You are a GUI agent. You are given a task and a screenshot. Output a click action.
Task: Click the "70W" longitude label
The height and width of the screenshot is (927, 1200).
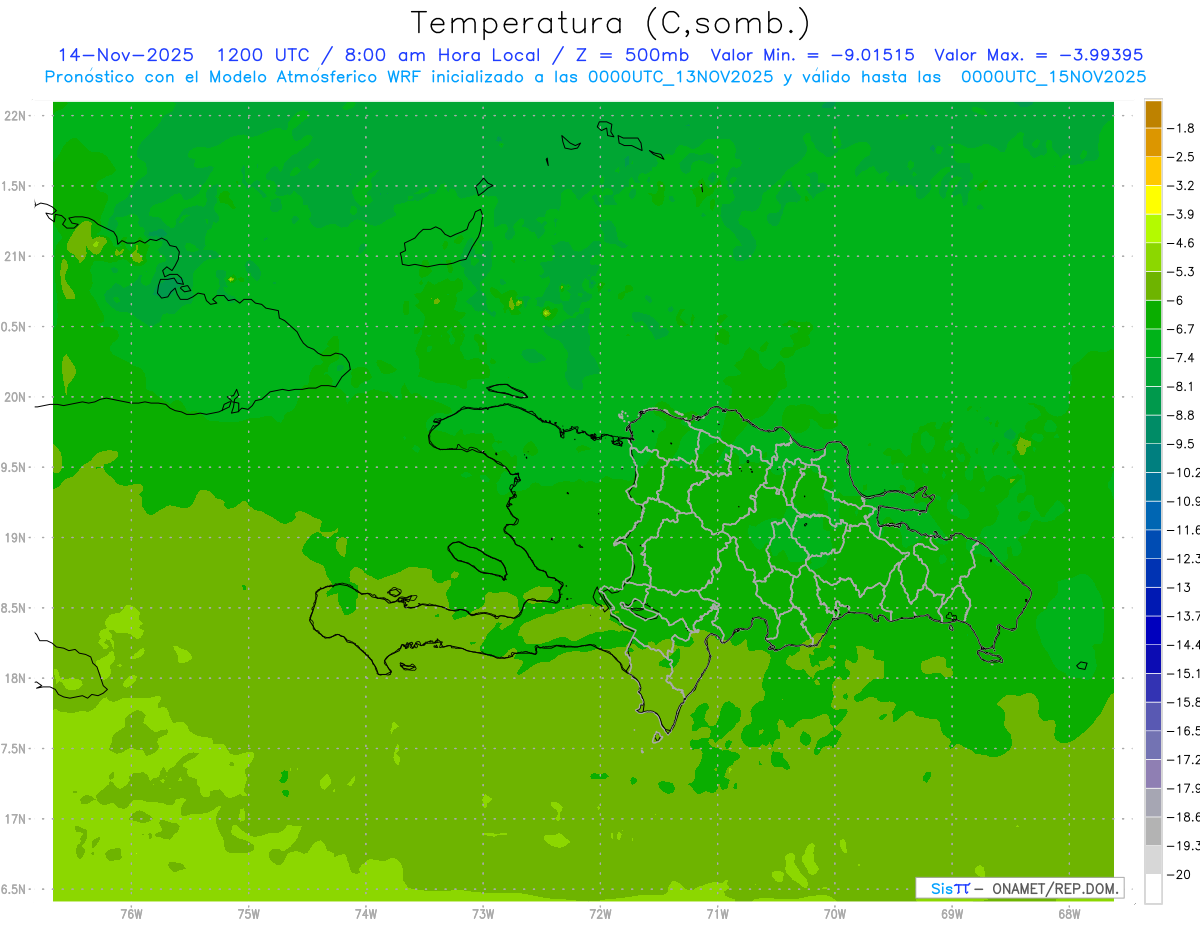835,914
